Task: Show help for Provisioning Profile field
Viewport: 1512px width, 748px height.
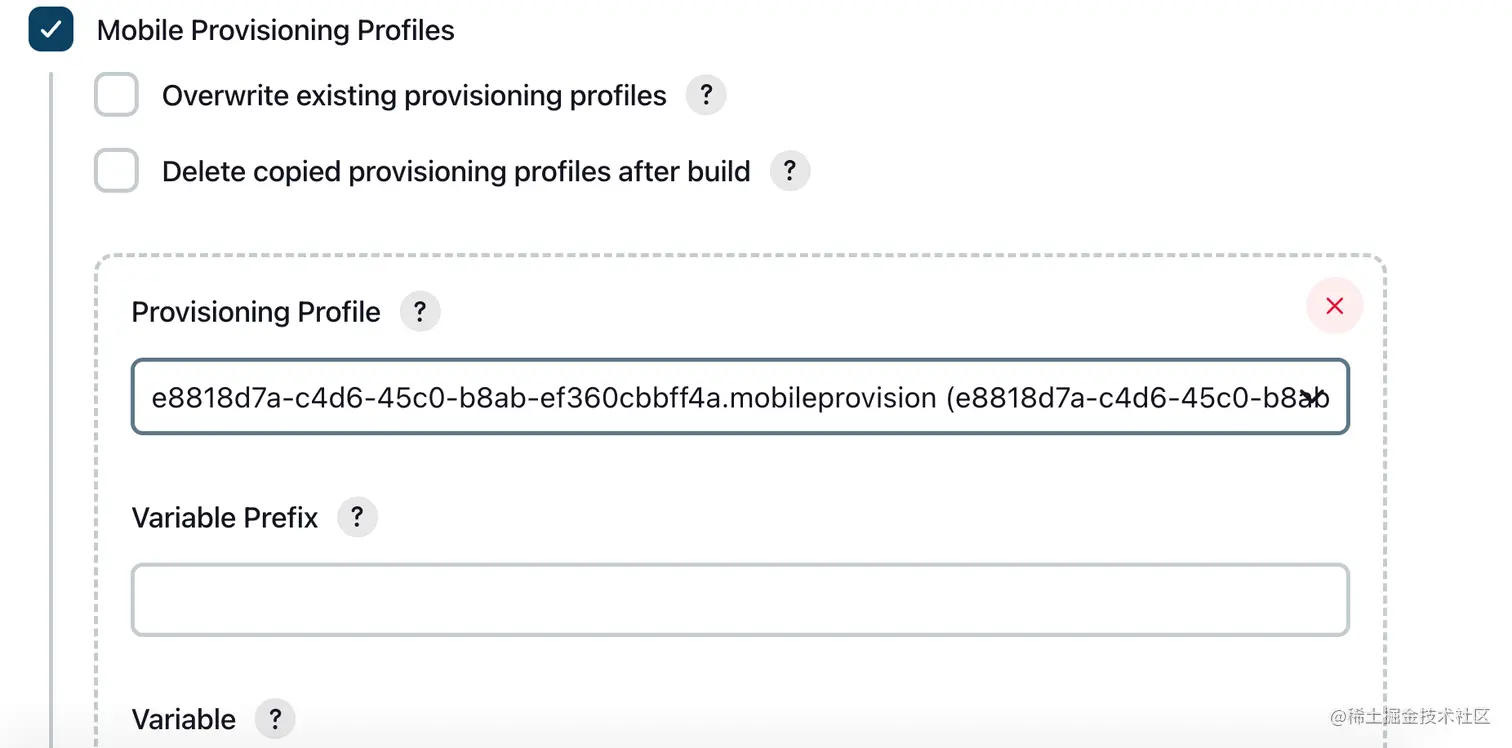Action: click(x=420, y=312)
